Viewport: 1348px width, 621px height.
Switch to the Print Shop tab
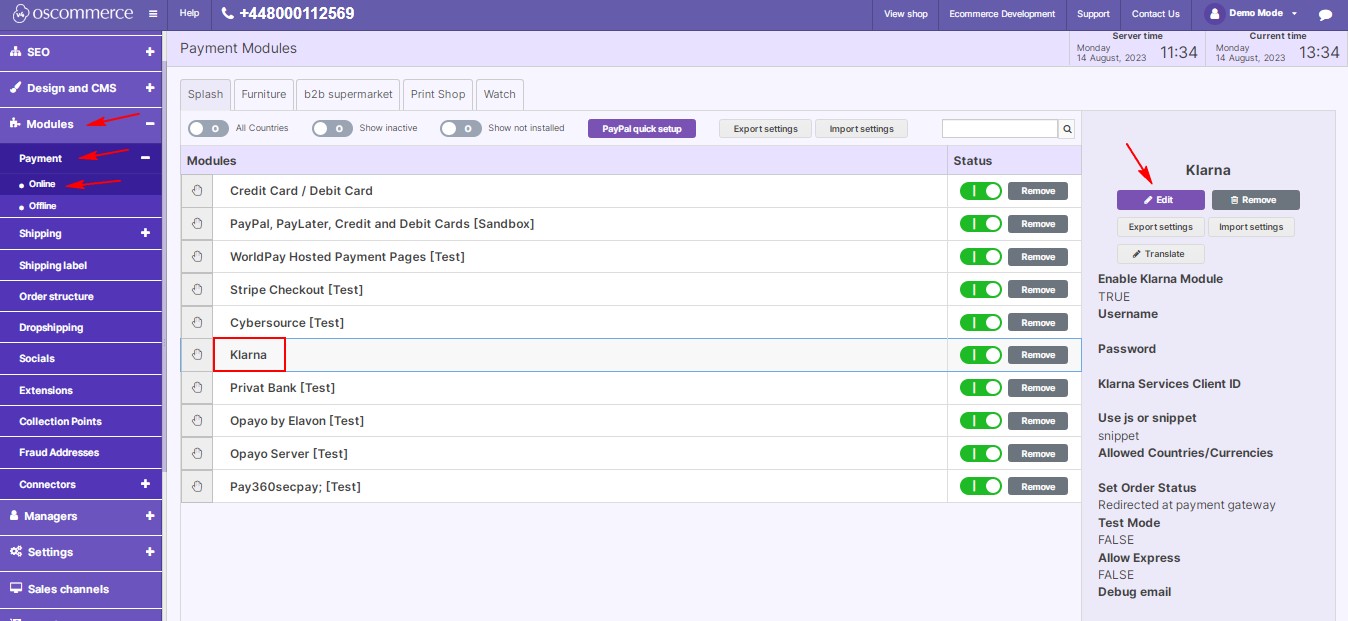tap(438, 94)
